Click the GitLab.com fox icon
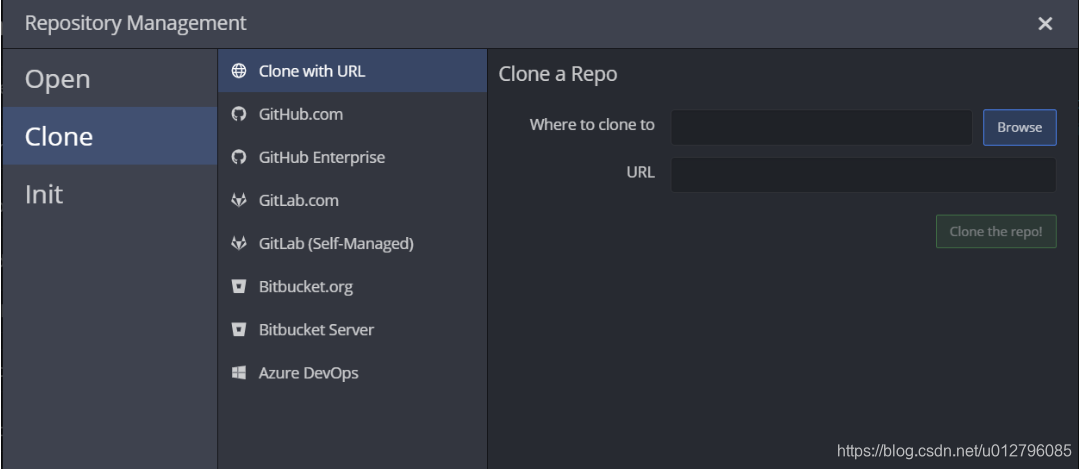The image size is (1082, 470). point(239,200)
